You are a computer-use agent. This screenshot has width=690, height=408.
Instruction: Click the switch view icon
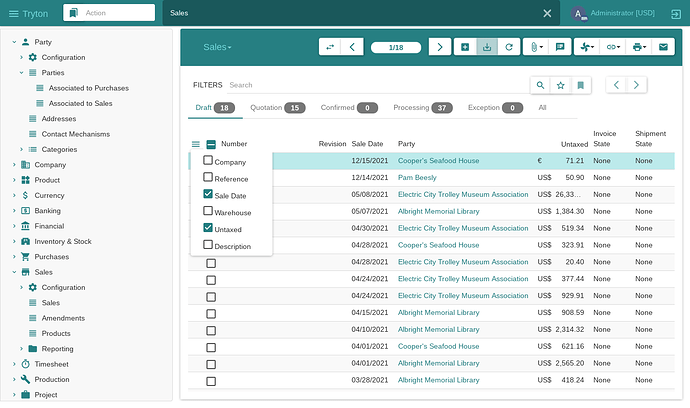pos(330,47)
